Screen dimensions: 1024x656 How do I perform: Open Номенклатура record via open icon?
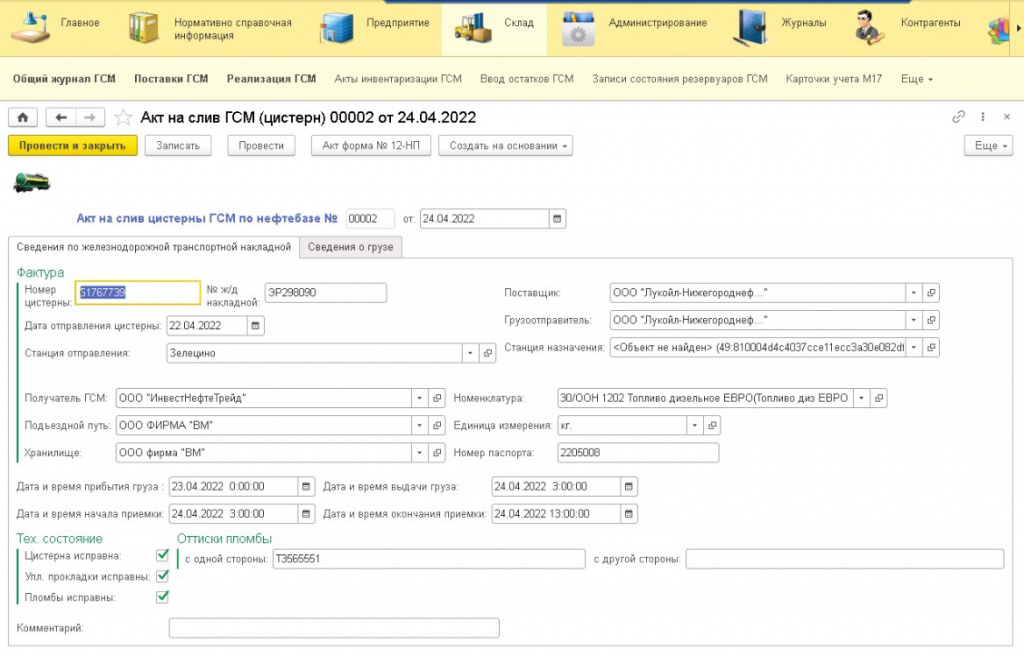pos(879,398)
